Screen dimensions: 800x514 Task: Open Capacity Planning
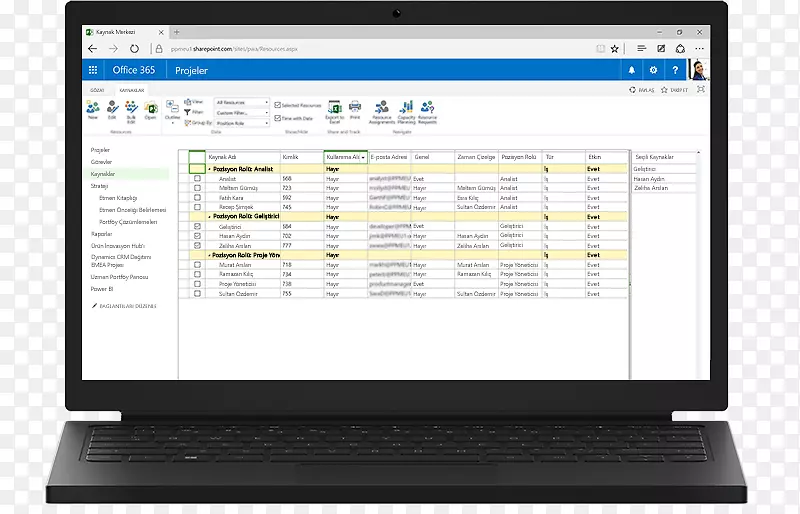(x=407, y=107)
